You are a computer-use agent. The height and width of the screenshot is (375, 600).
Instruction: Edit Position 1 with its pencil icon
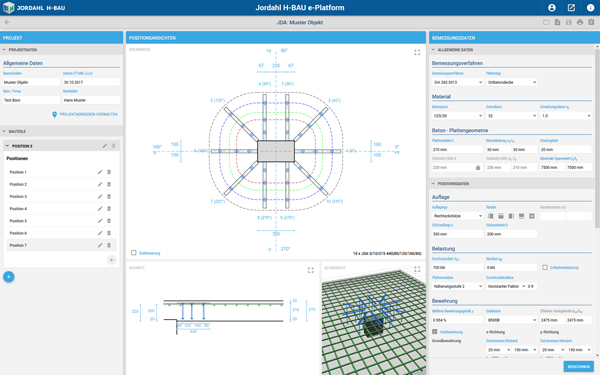pyautogui.click(x=100, y=172)
